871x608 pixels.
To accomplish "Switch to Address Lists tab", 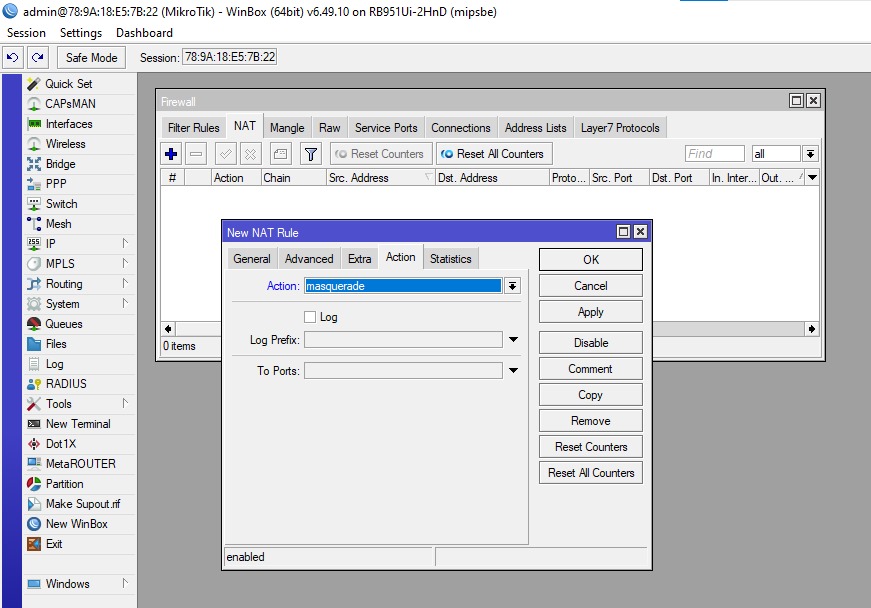I will 535,128.
